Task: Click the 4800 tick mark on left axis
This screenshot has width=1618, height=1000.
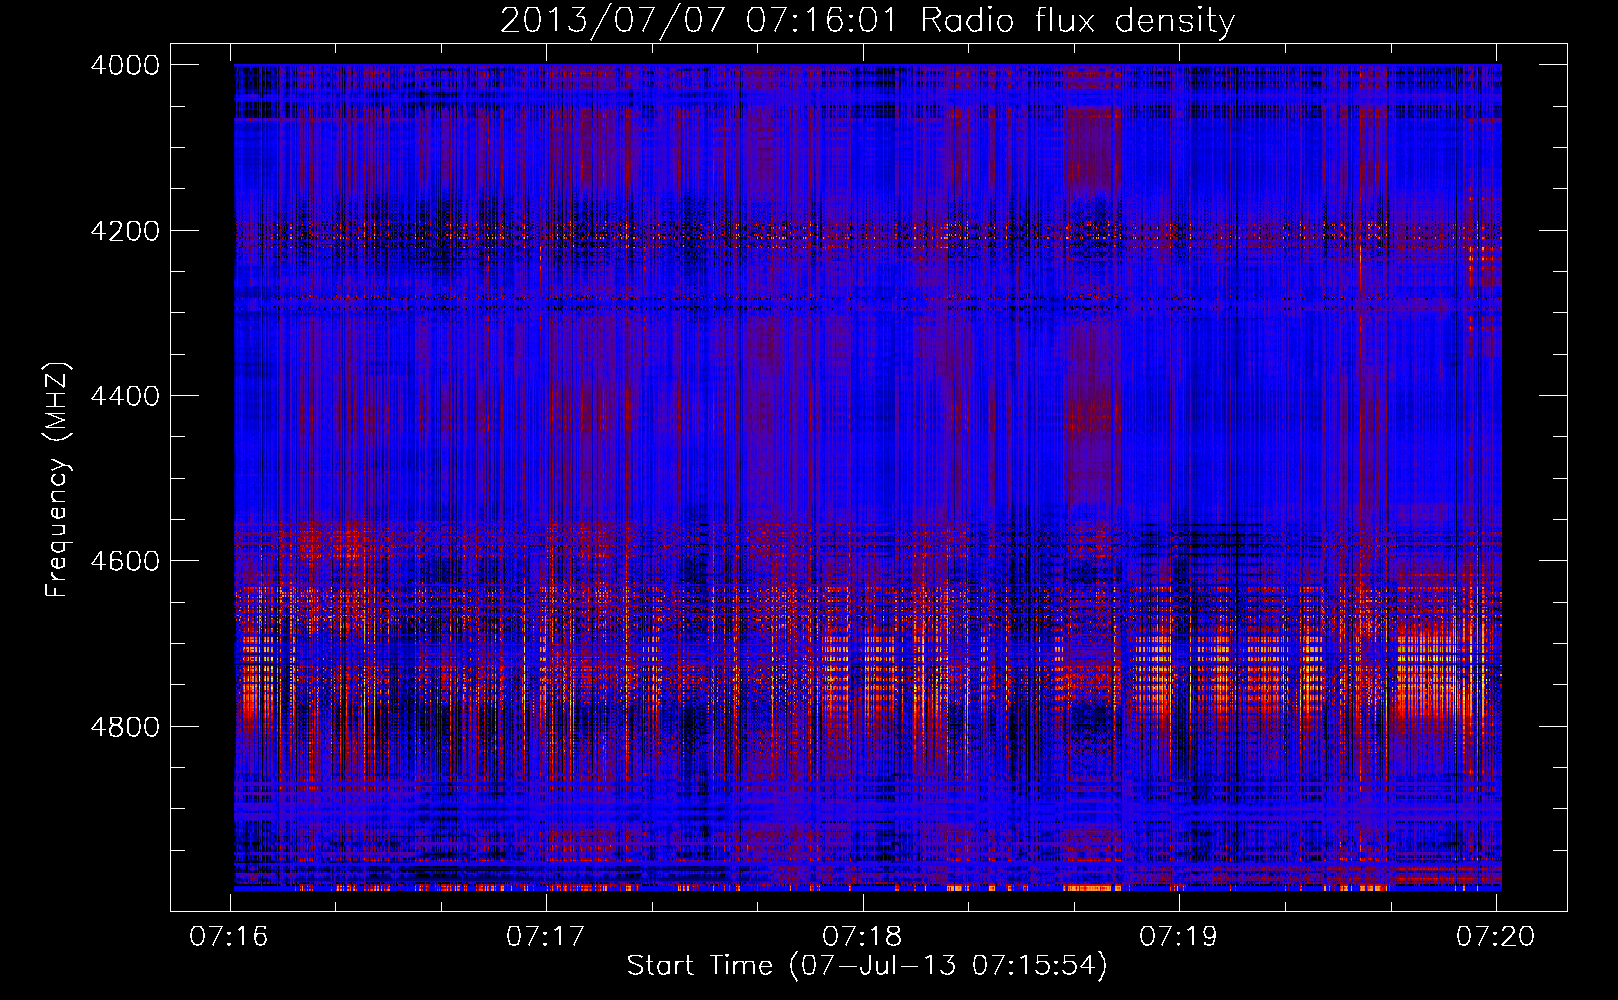Action: pos(185,726)
